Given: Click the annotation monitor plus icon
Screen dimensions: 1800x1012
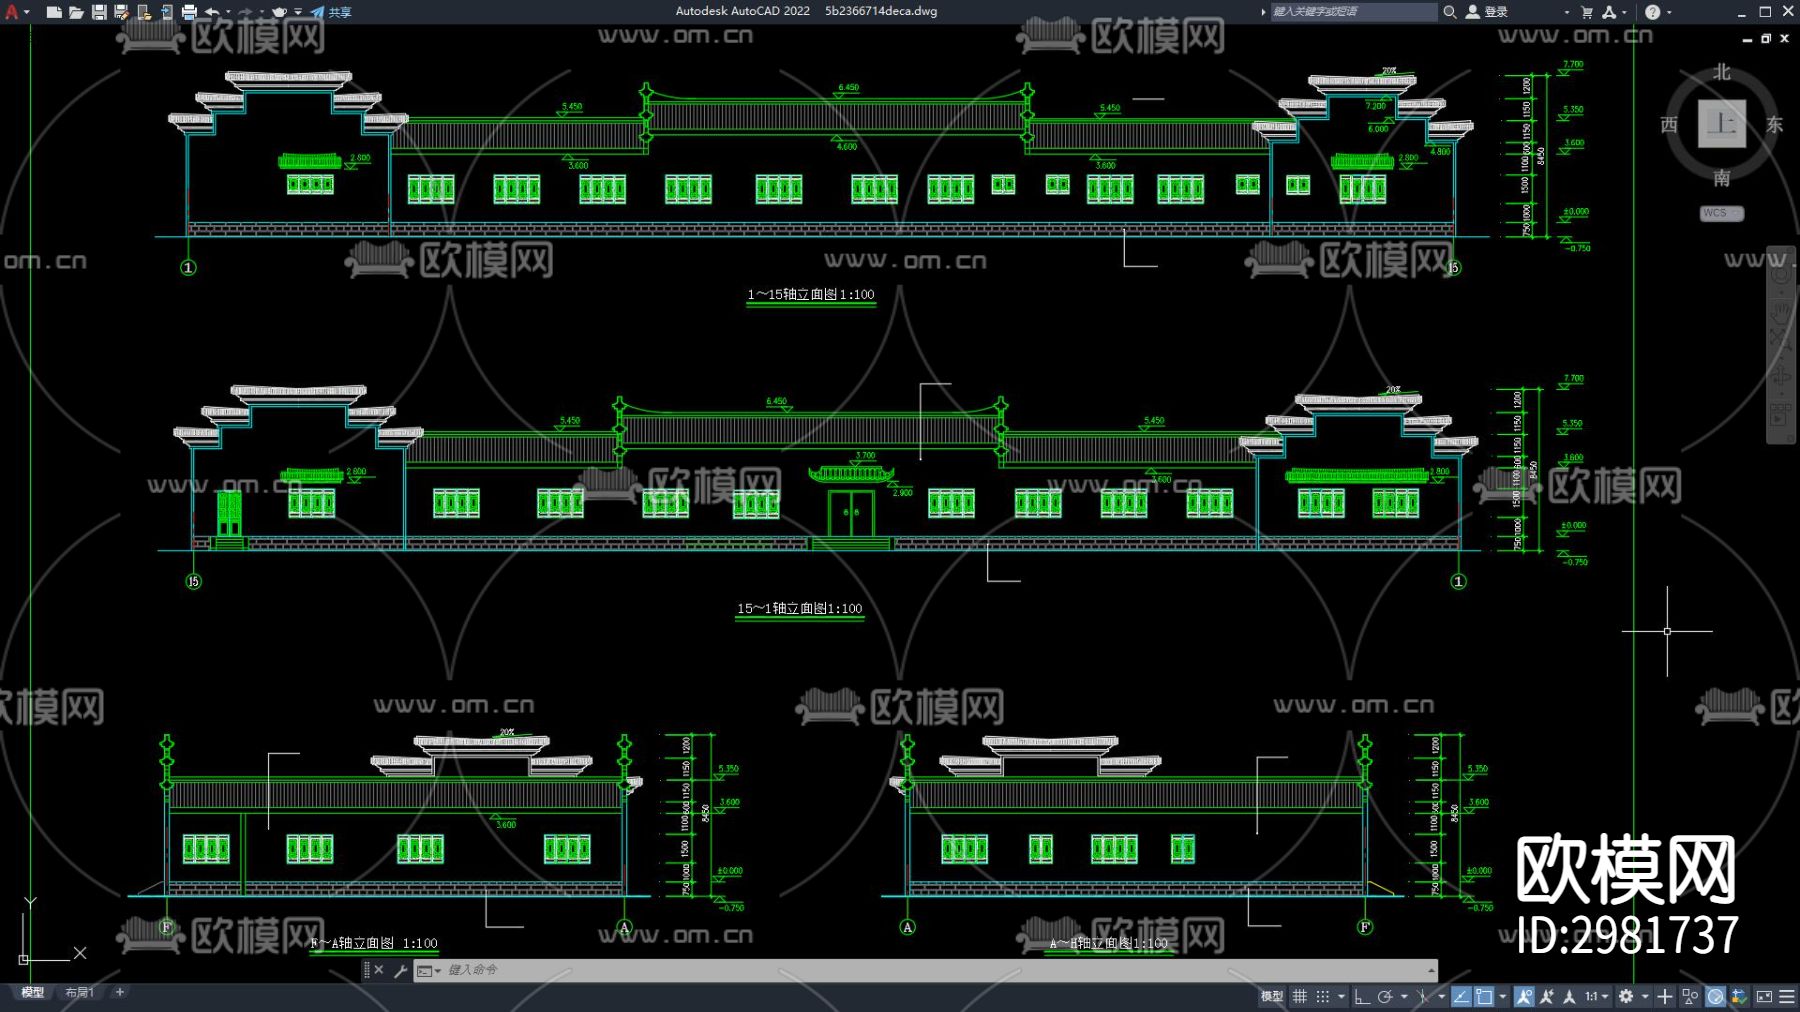Looking at the screenshot, I should (x=1665, y=996).
